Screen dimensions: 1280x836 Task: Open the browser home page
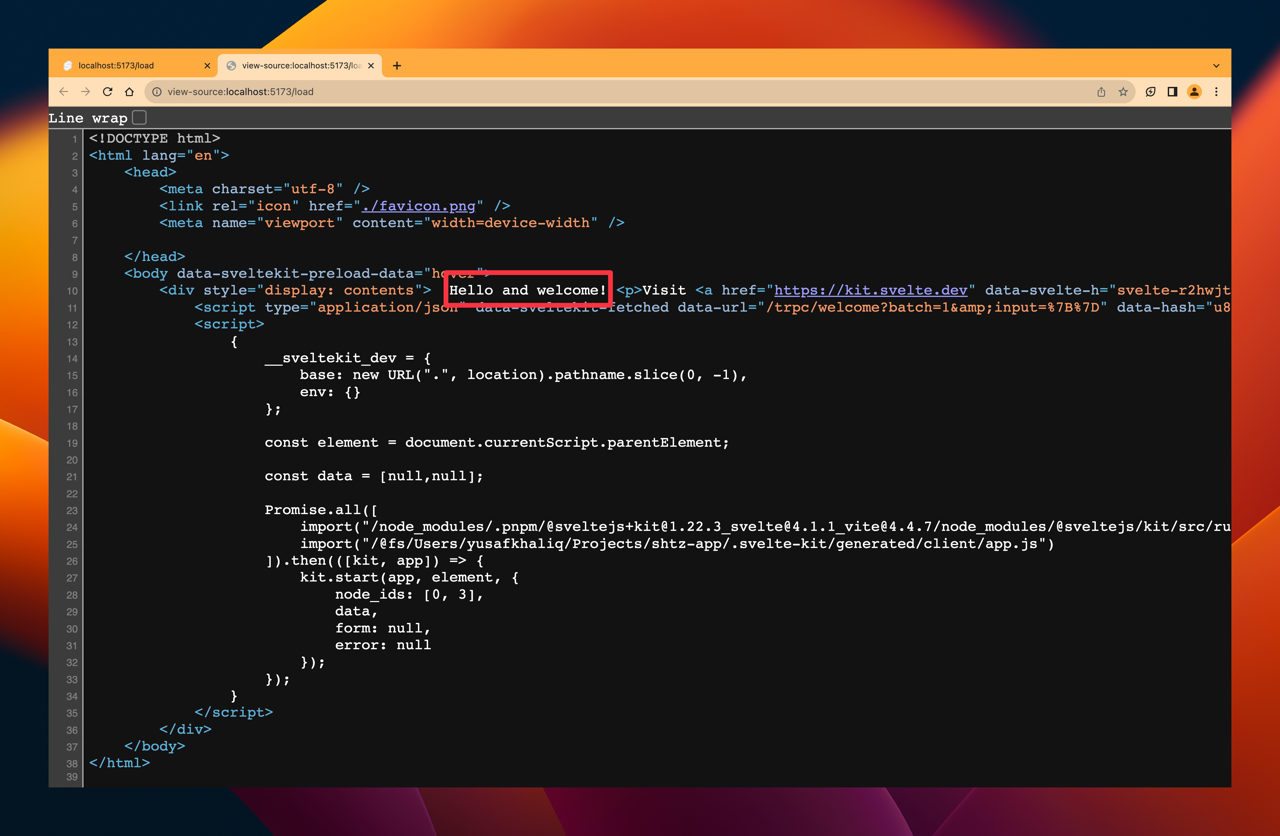[129, 92]
